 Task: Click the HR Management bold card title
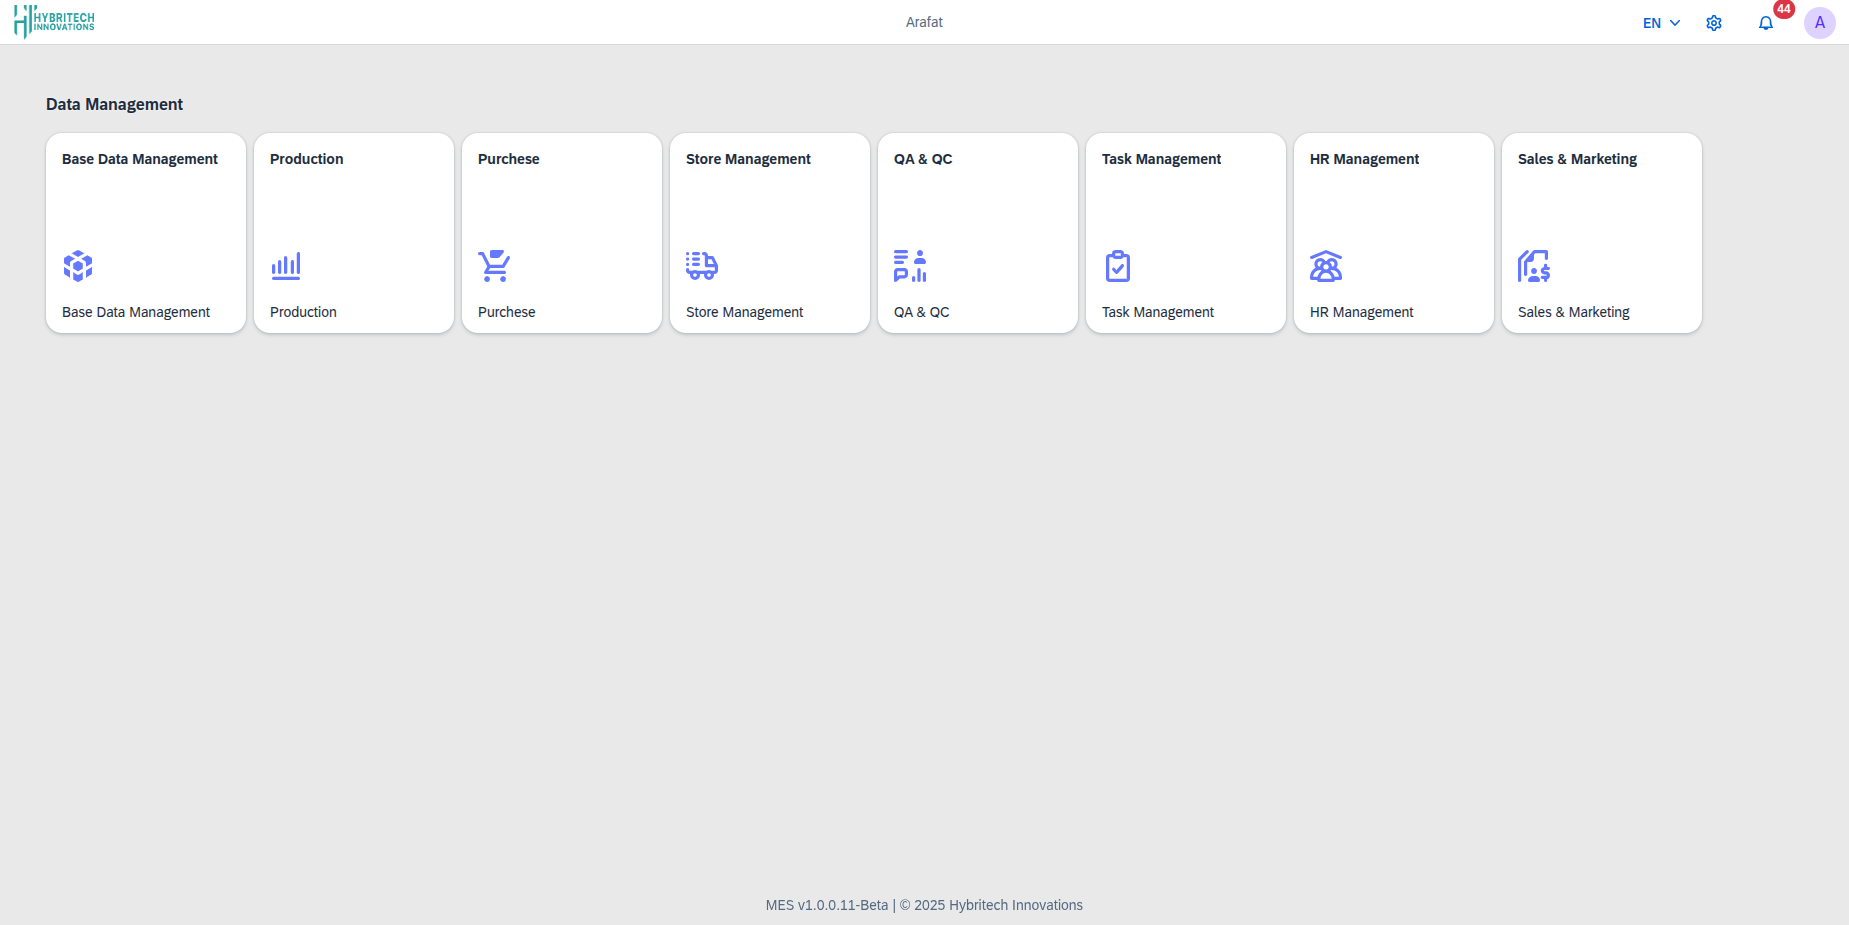(x=1364, y=159)
